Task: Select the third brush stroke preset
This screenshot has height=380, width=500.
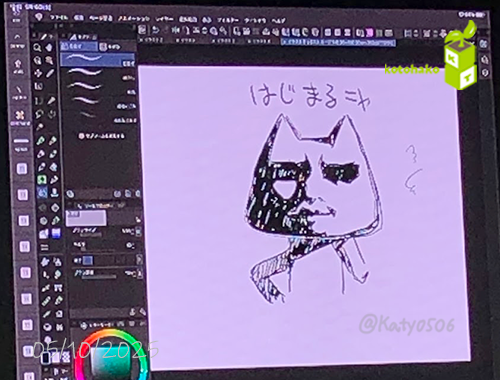Action: tap(99, 88)
